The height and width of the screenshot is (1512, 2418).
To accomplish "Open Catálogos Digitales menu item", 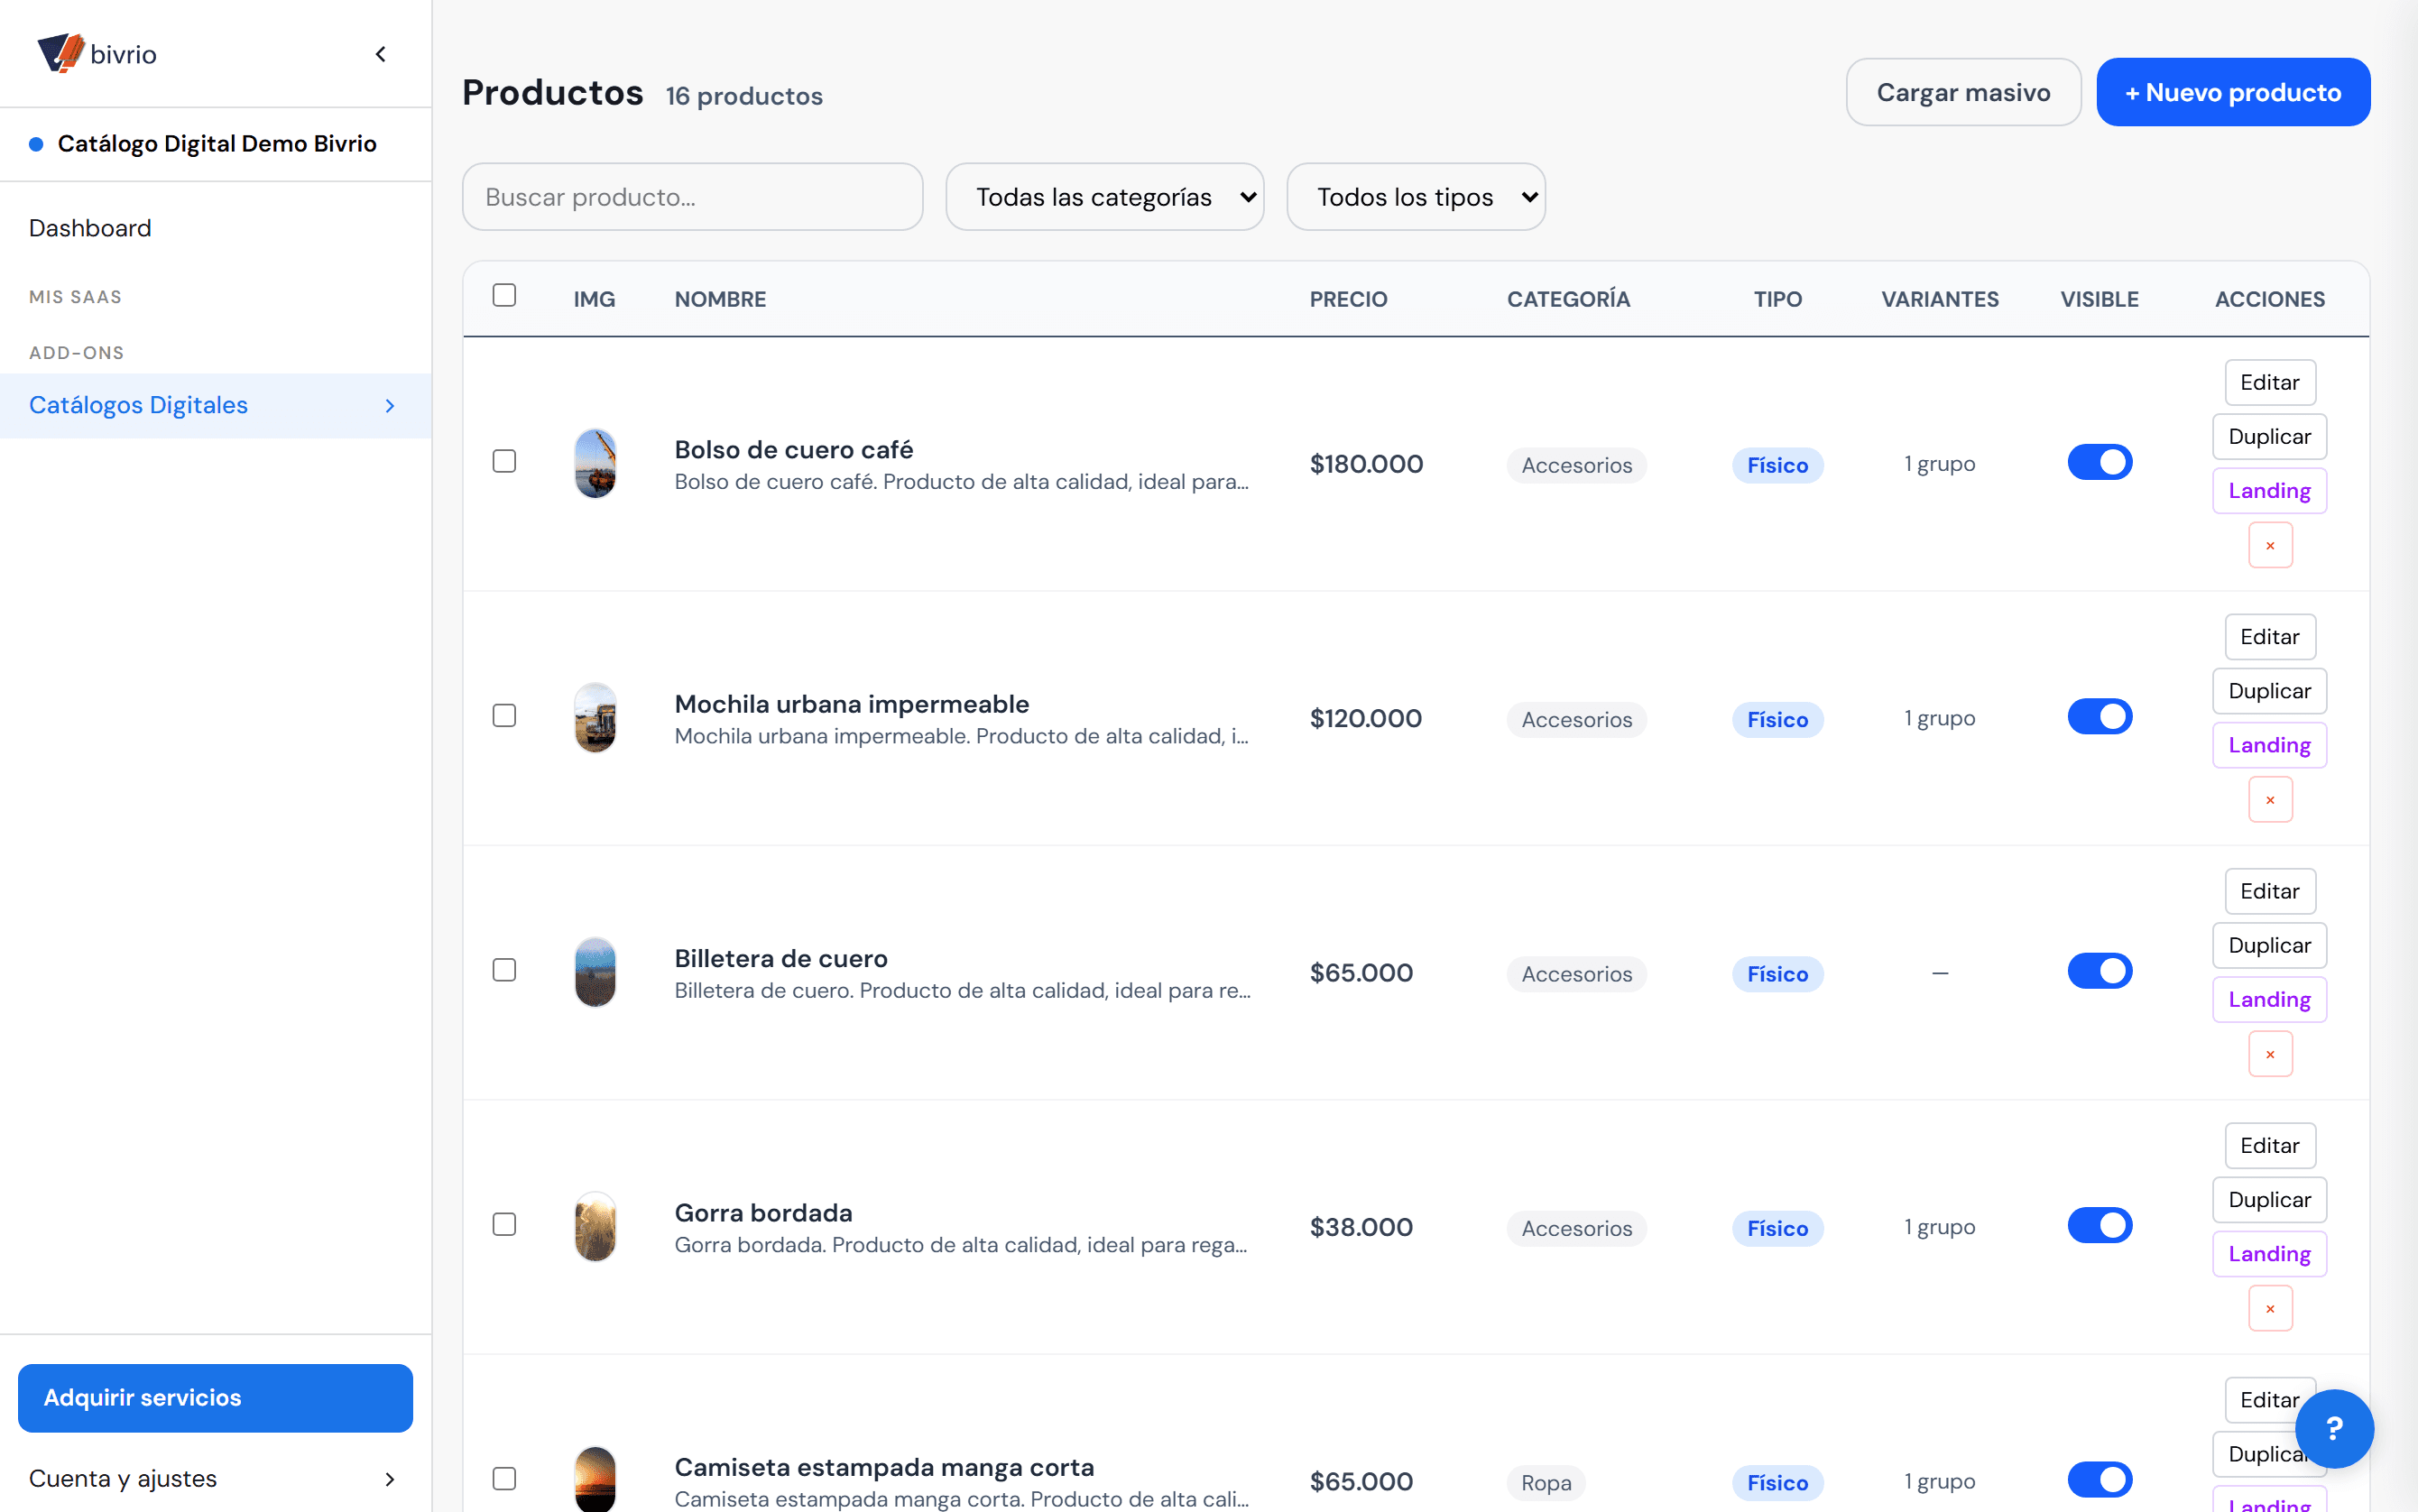I will (216, 406).
